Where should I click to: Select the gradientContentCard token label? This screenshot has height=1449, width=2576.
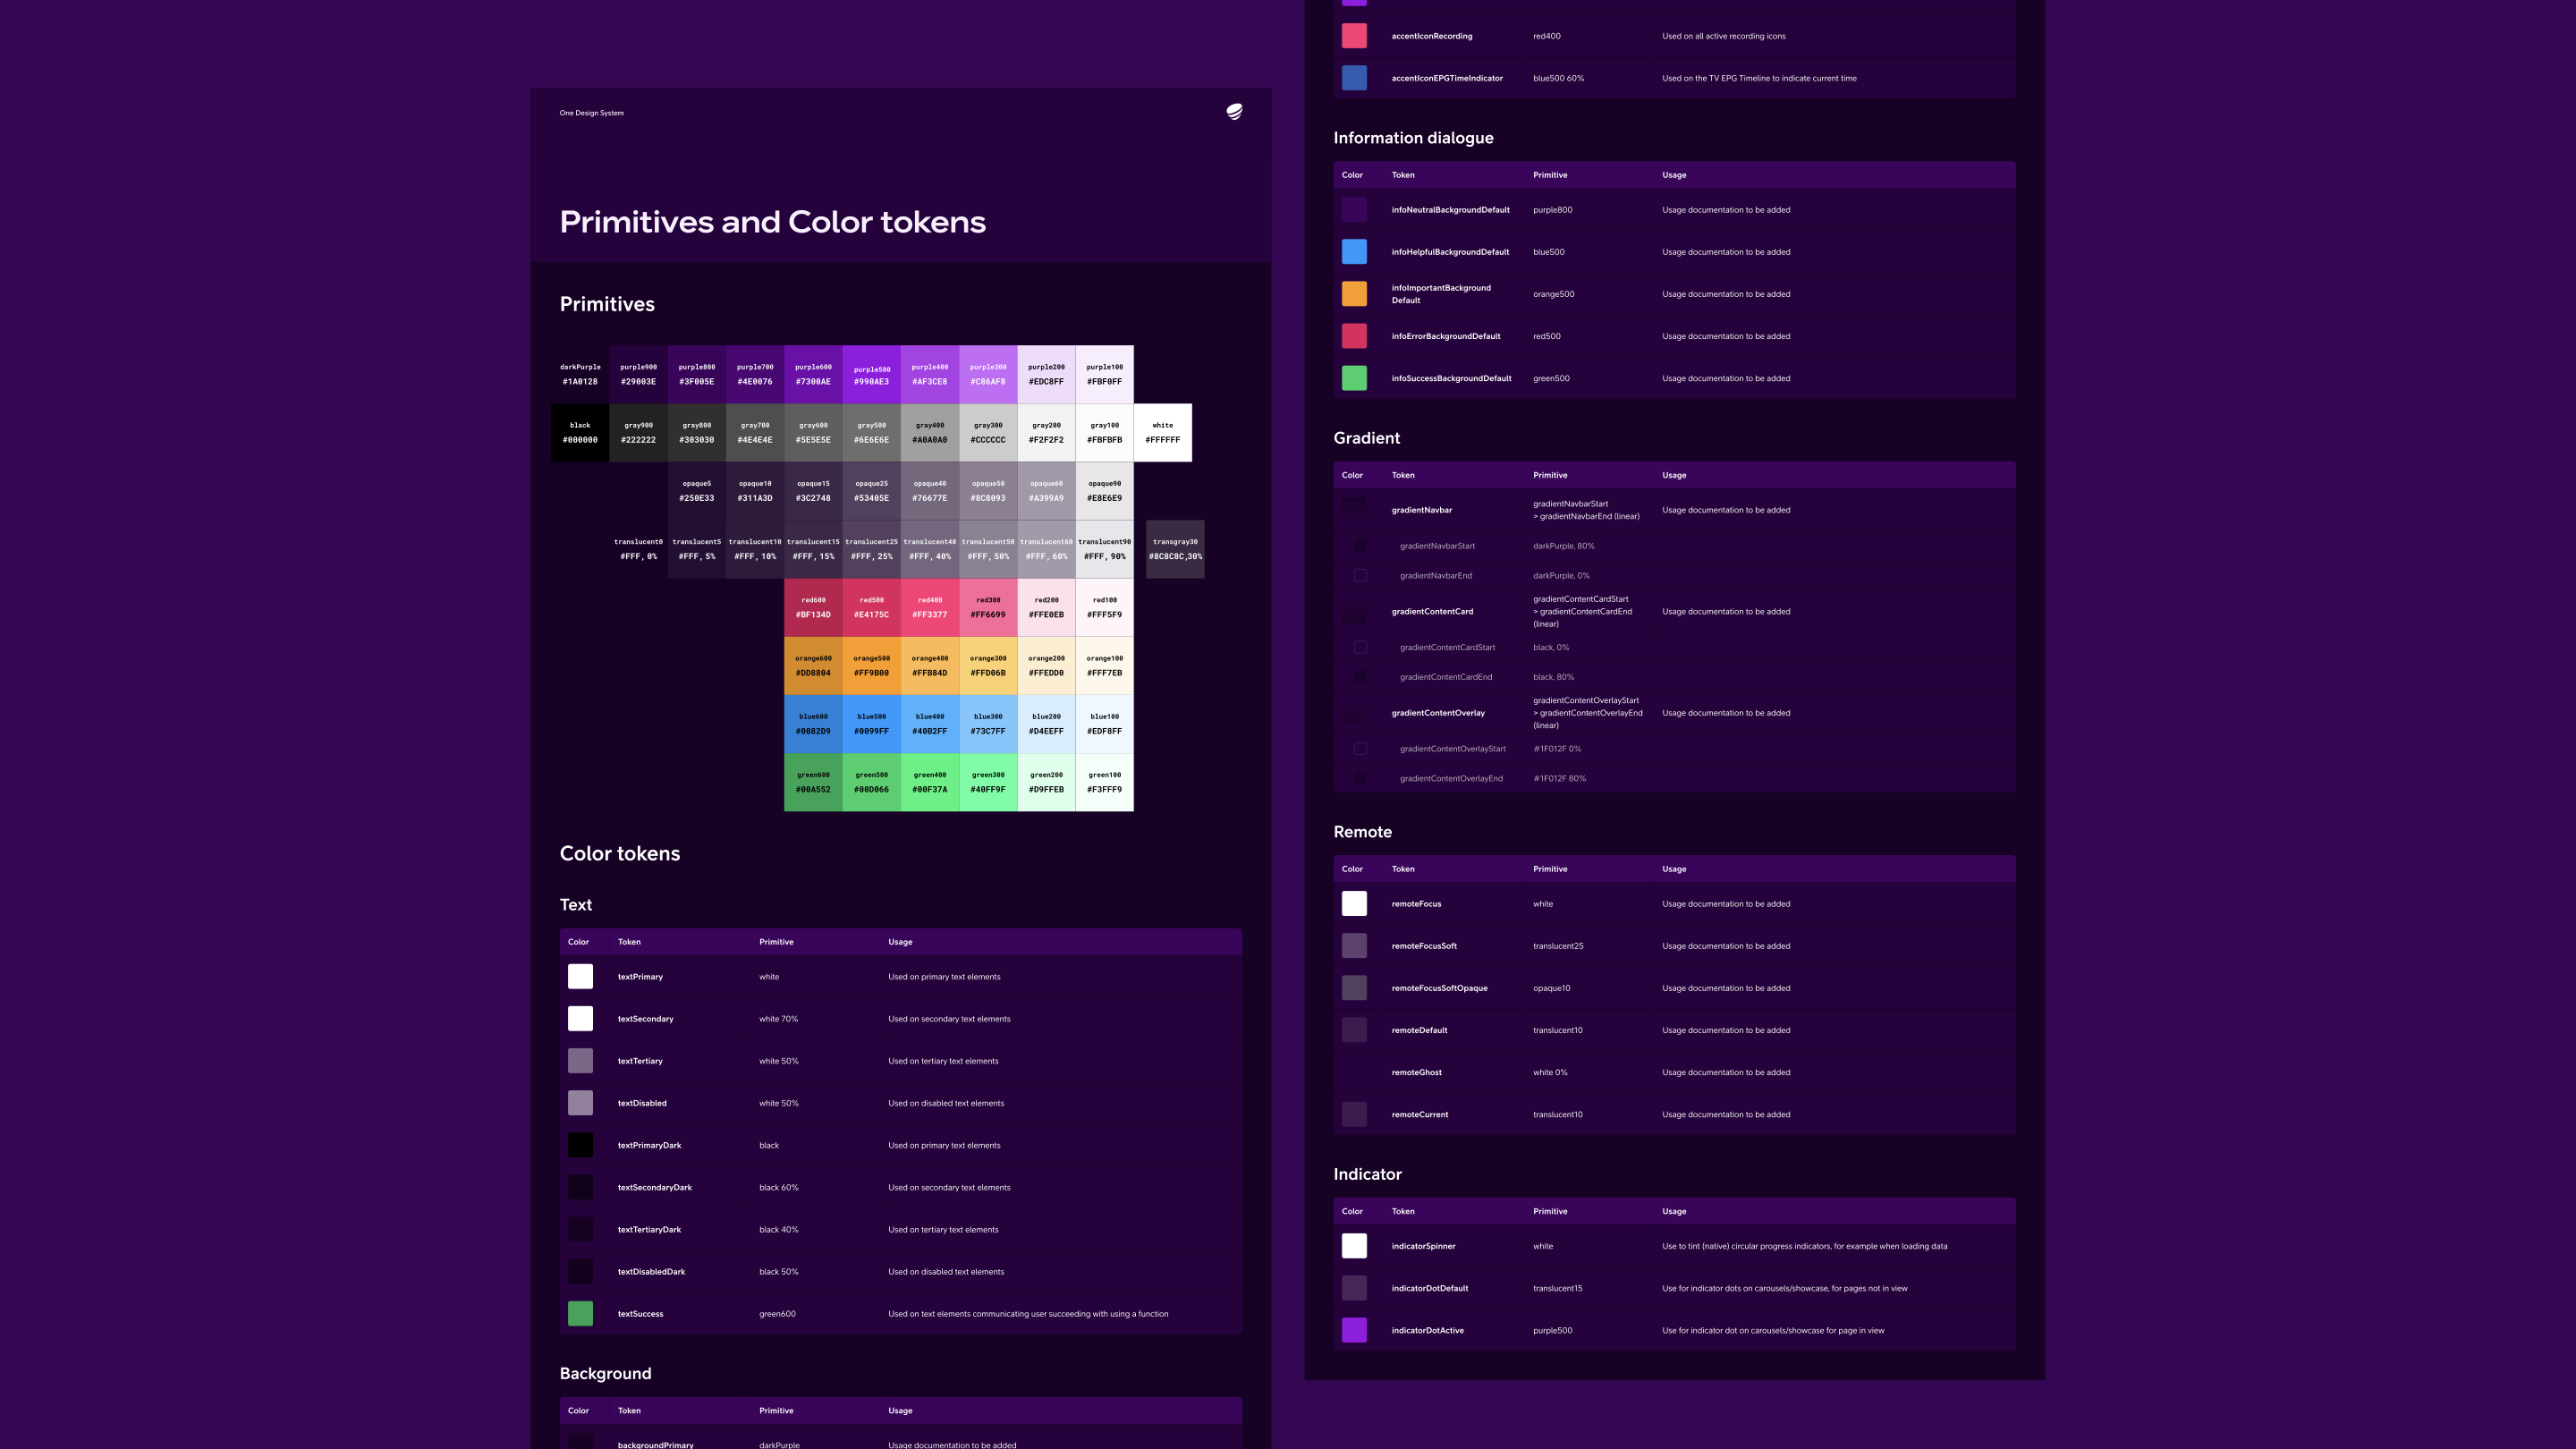(x=1432, y=611)
